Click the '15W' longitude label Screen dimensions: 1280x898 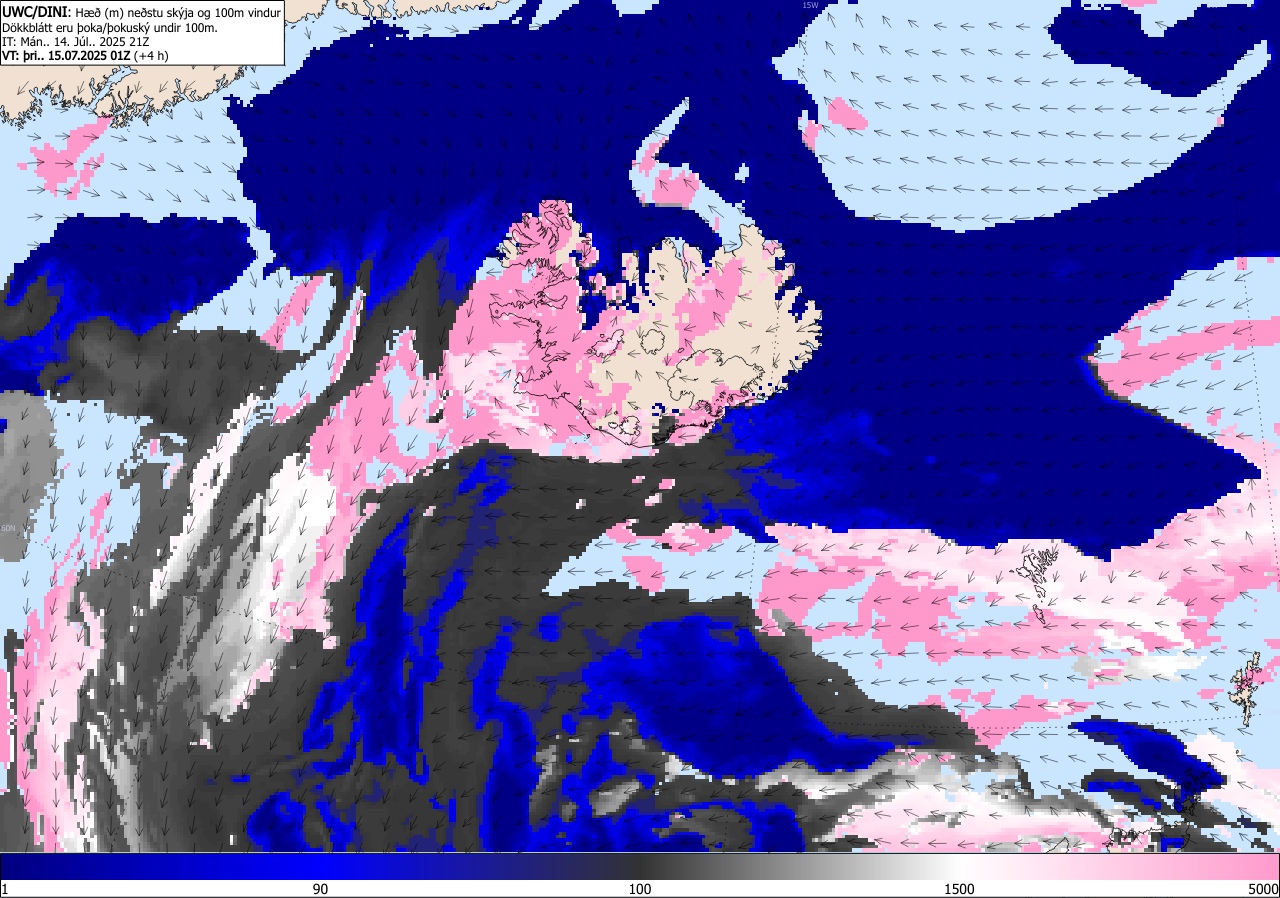[810, 5]
